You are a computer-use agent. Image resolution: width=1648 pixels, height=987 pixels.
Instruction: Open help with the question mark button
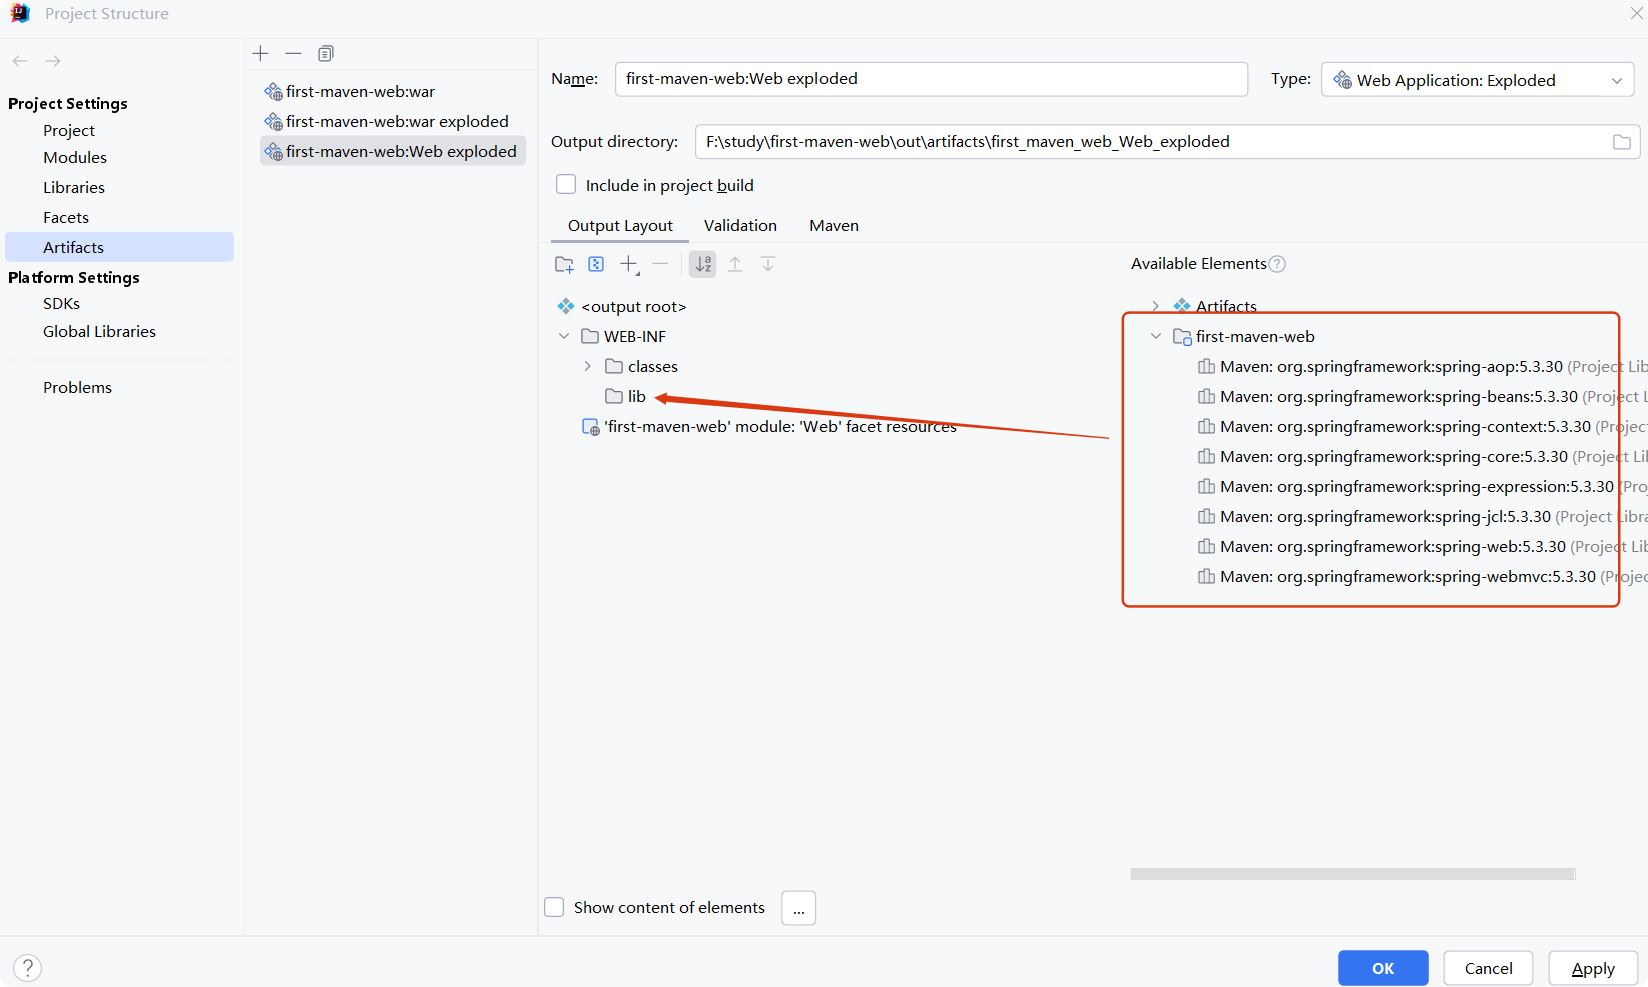[28, 967]
